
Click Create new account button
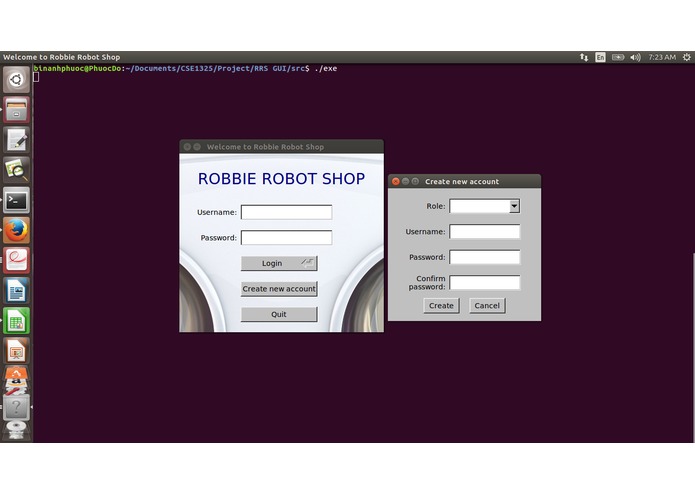279,289
